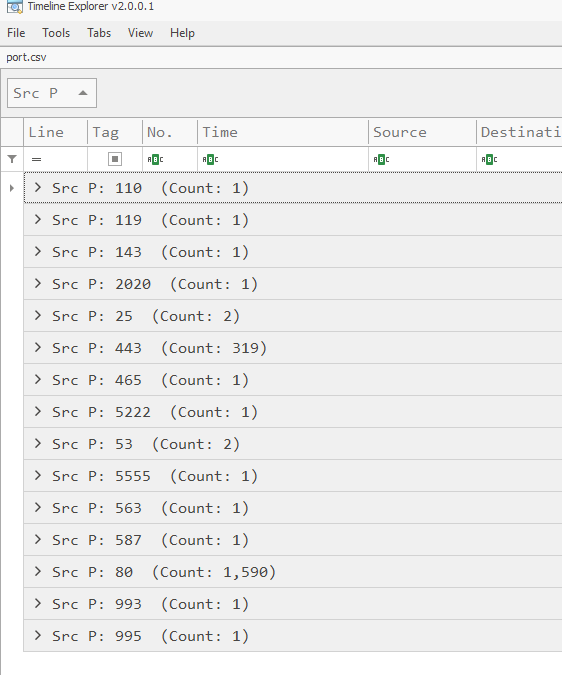This screenshot has height=675, width=562.
Task: Open the Tools menu
Action: coord(56,33)
